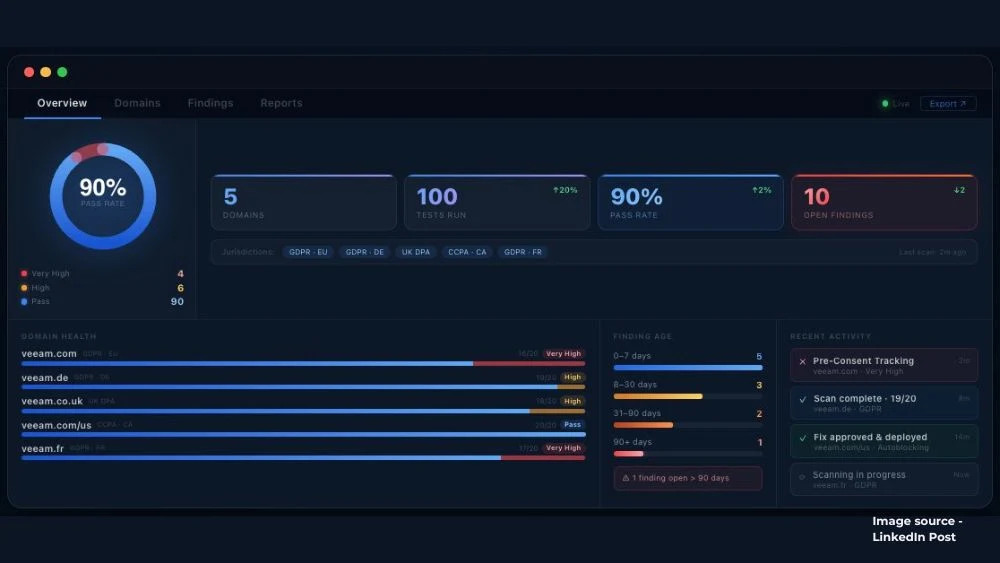Click the 0–7 days finding age bar
Screen dimensions: 1000x563
point(688,367)
